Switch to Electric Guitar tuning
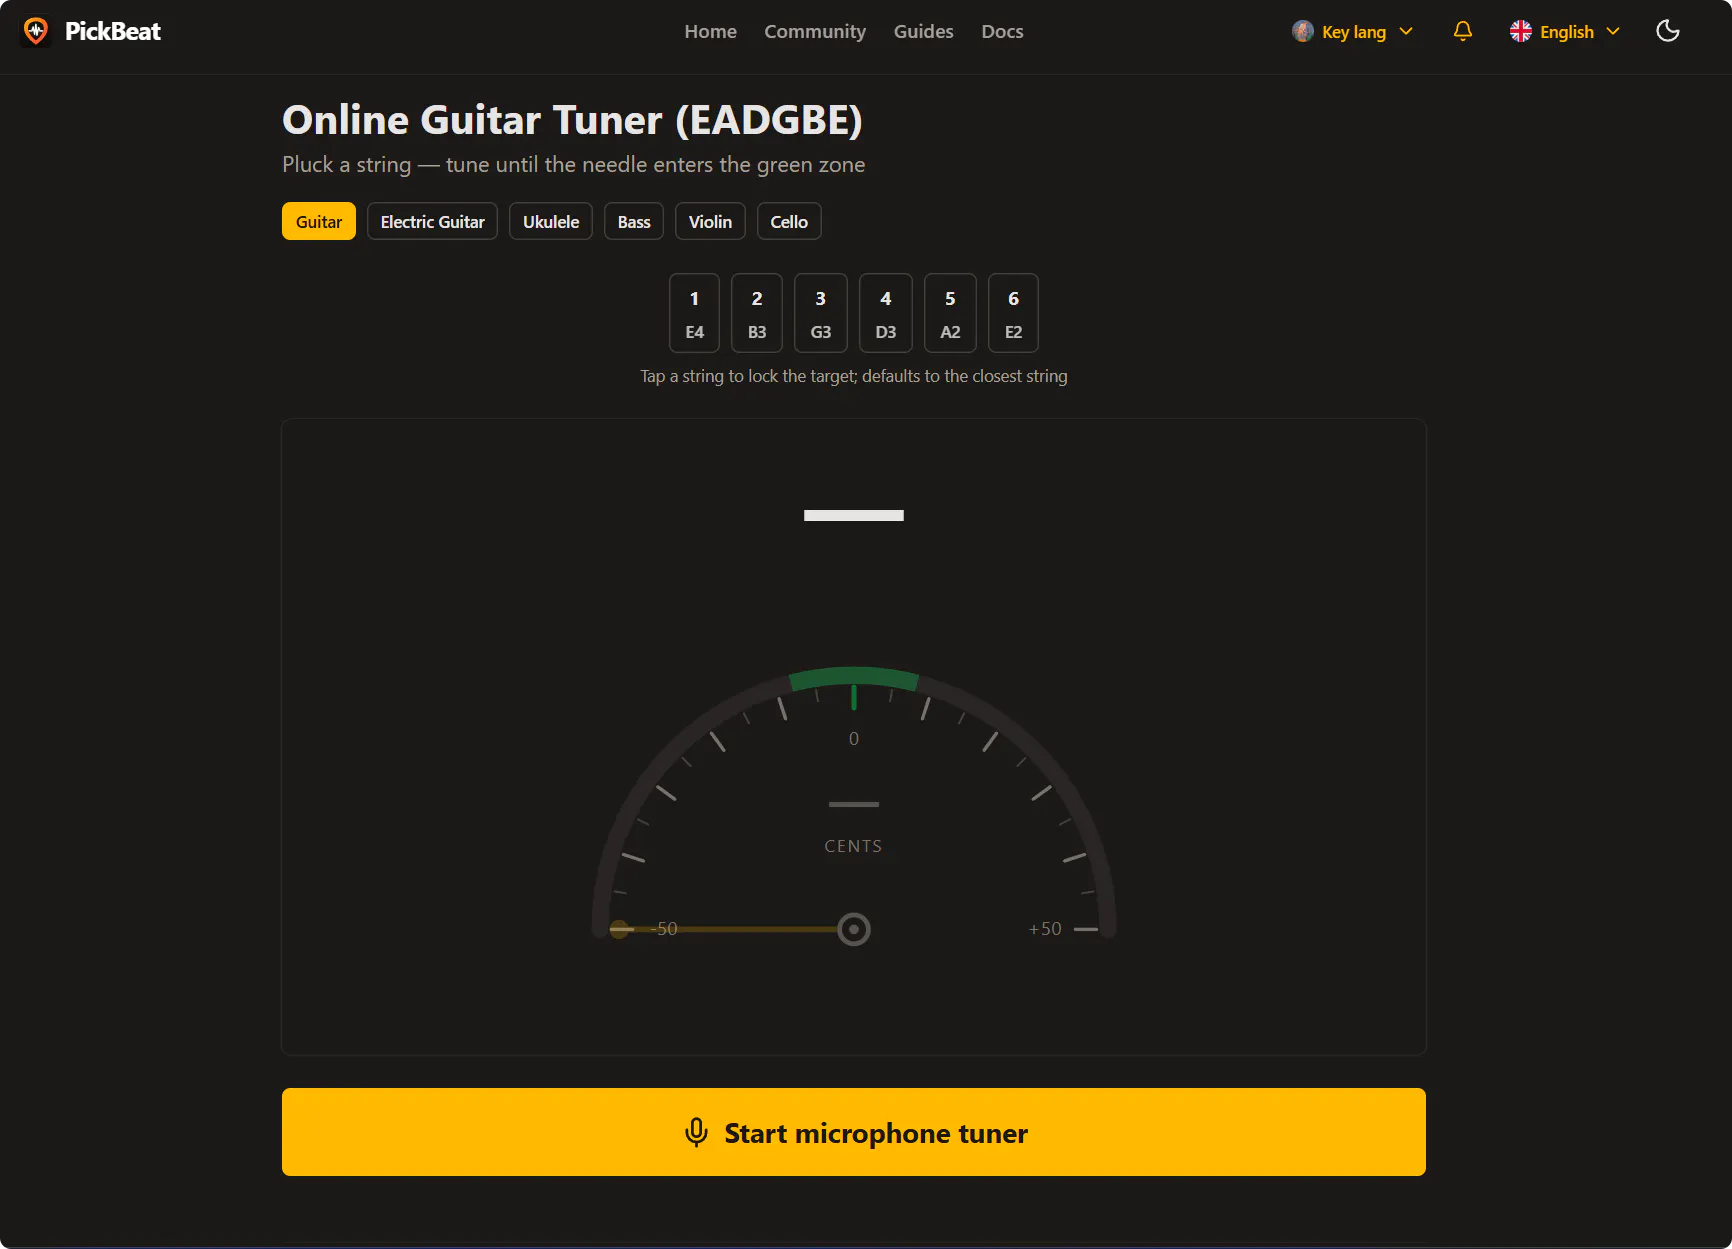This screenshot has height=1249, width=1732. [432, 221]
